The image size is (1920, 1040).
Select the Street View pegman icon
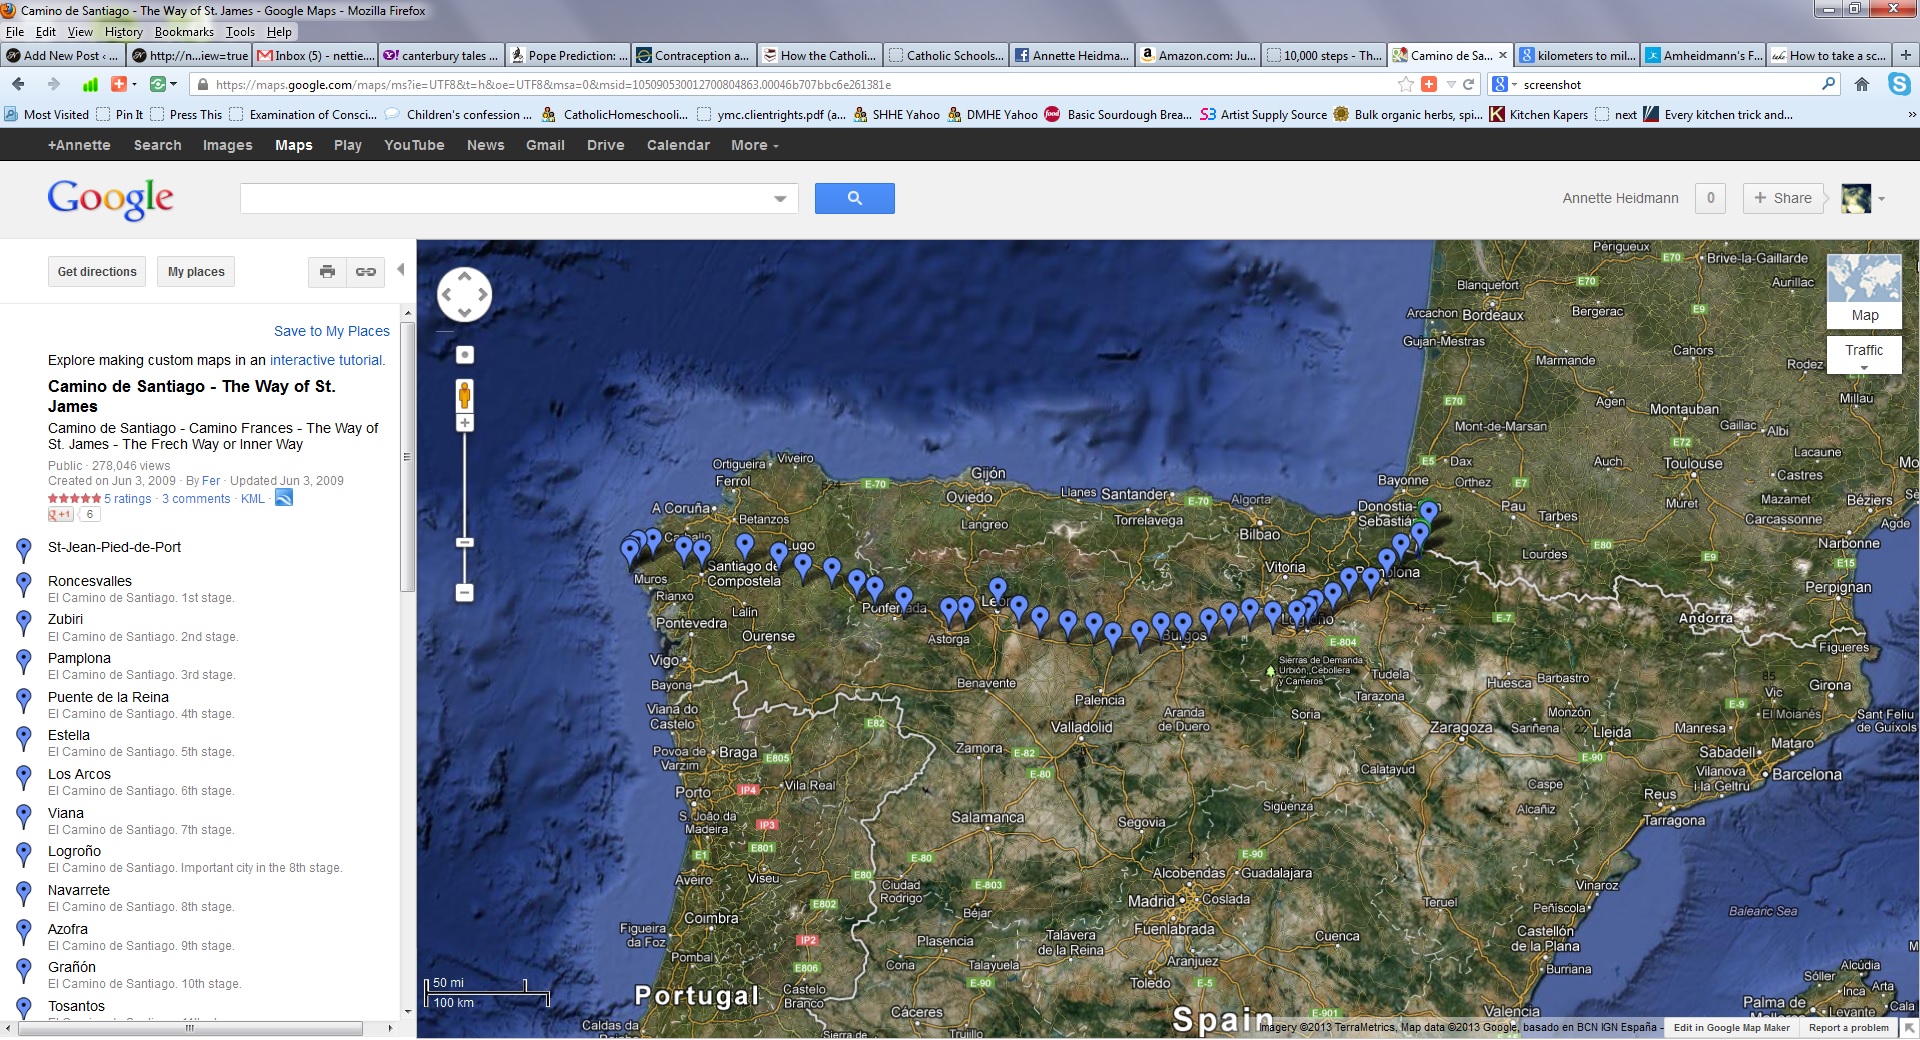tap(464, 395)
